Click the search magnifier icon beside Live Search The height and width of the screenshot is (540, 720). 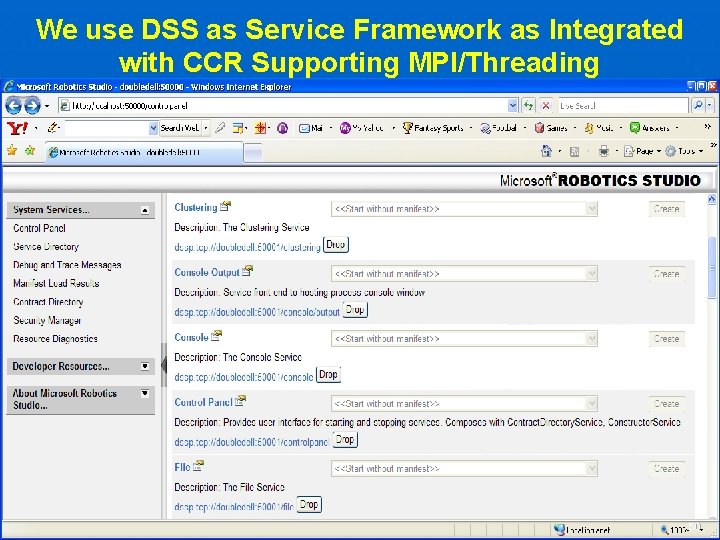tap(698, 106)
